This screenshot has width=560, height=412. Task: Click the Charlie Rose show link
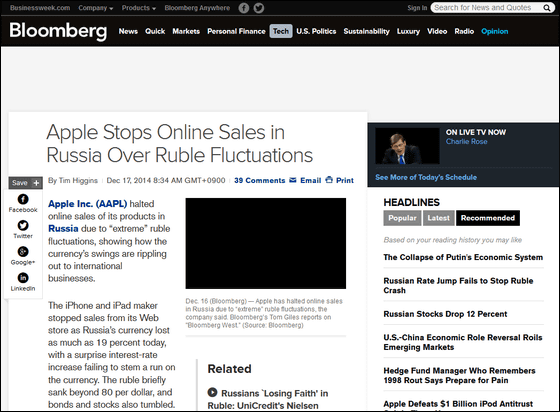click(466, 142)
